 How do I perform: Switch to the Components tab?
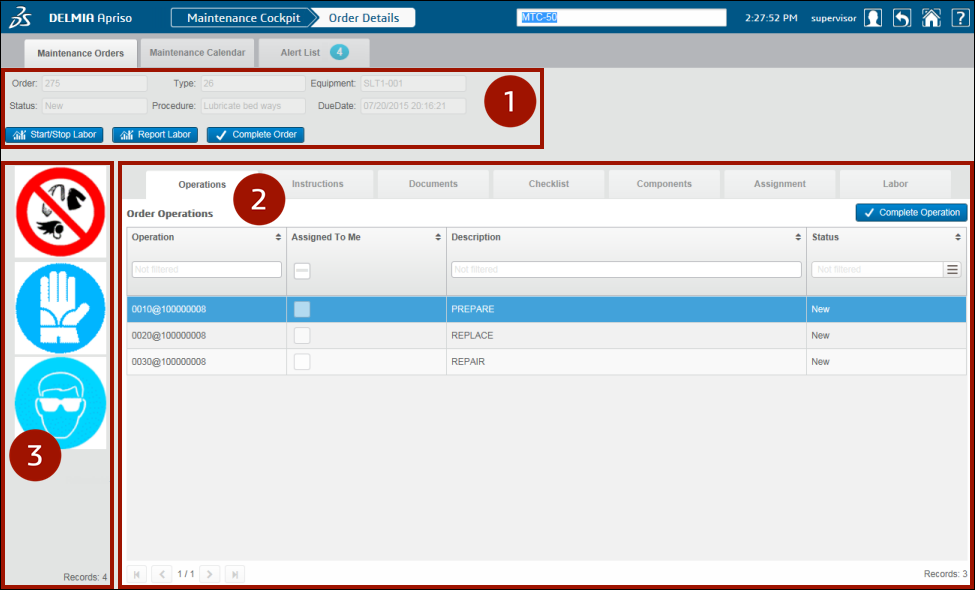(664, 184)
